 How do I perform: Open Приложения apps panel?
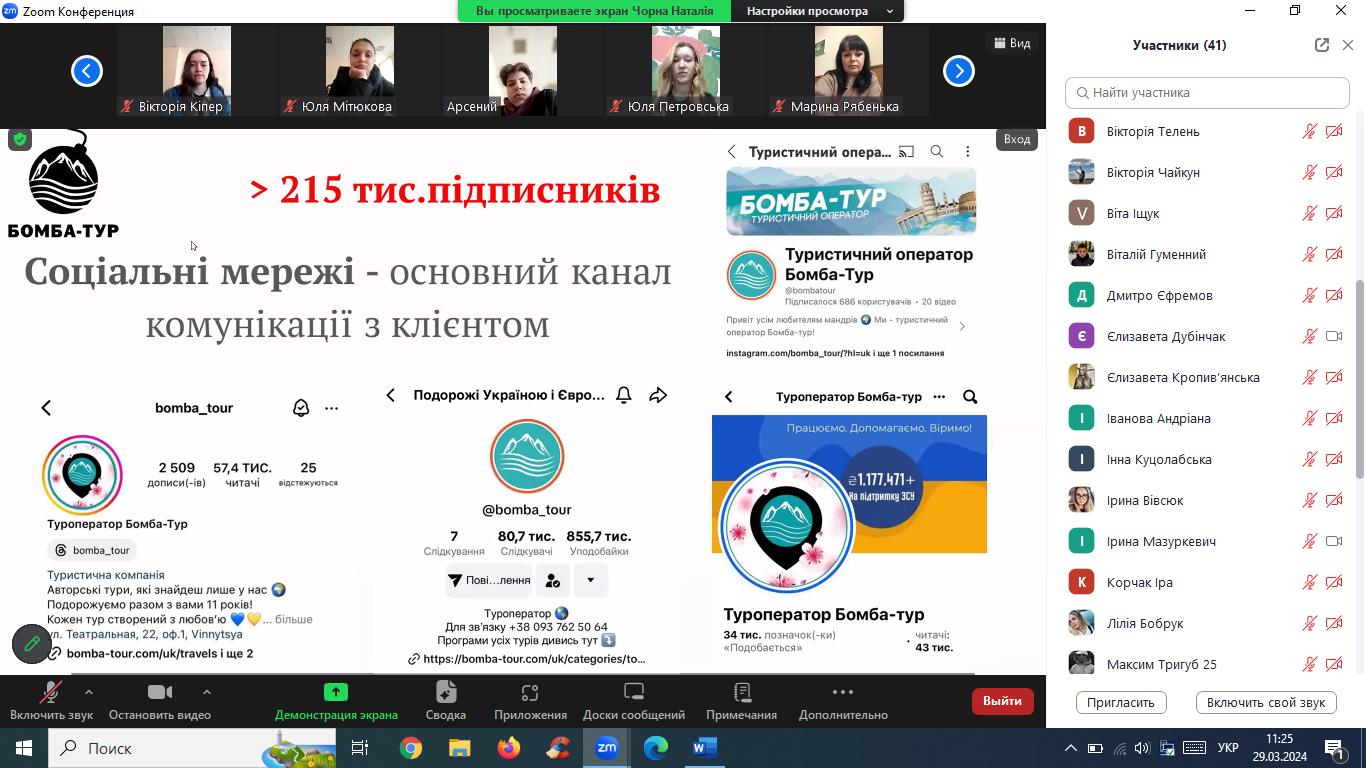[530, 700]
